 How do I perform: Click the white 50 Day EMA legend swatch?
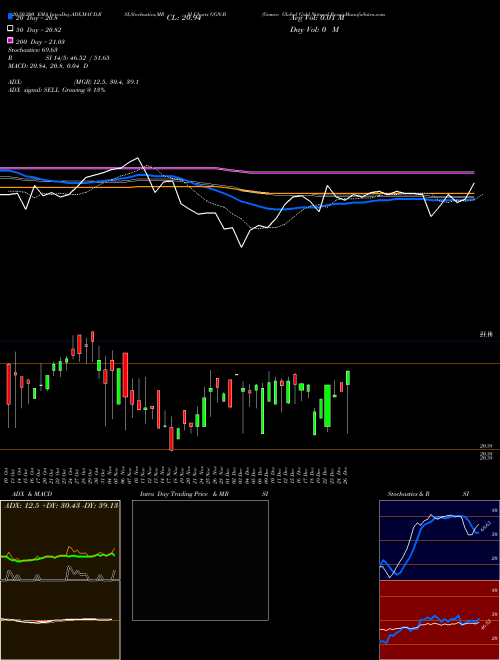click(10, 28)
